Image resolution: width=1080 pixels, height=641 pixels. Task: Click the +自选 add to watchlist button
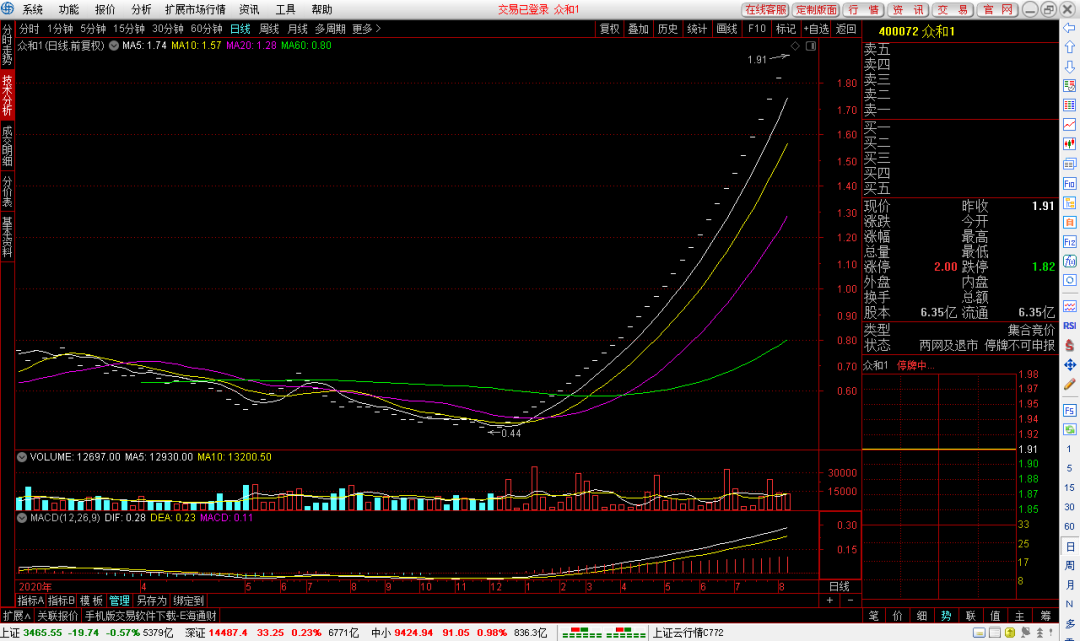pyautogui.click(x=815, y=29)
